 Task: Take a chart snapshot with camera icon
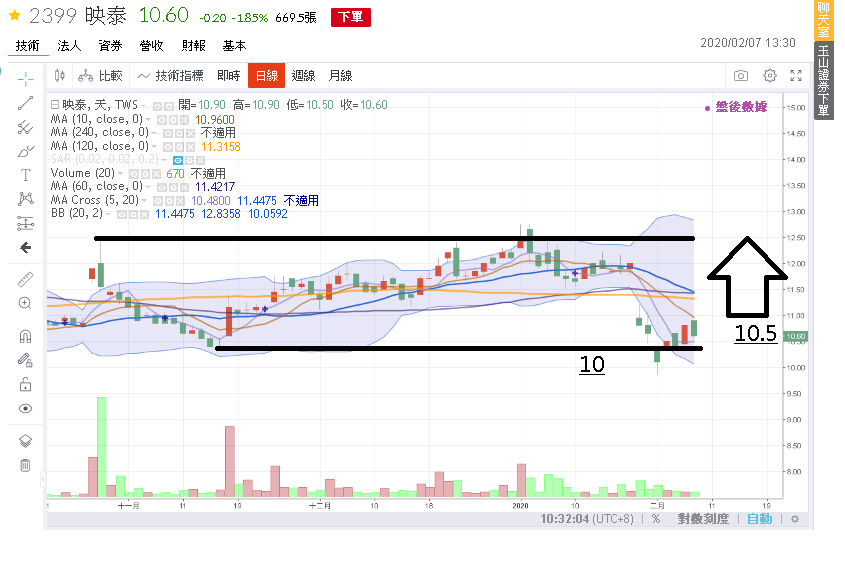[741, 75]
